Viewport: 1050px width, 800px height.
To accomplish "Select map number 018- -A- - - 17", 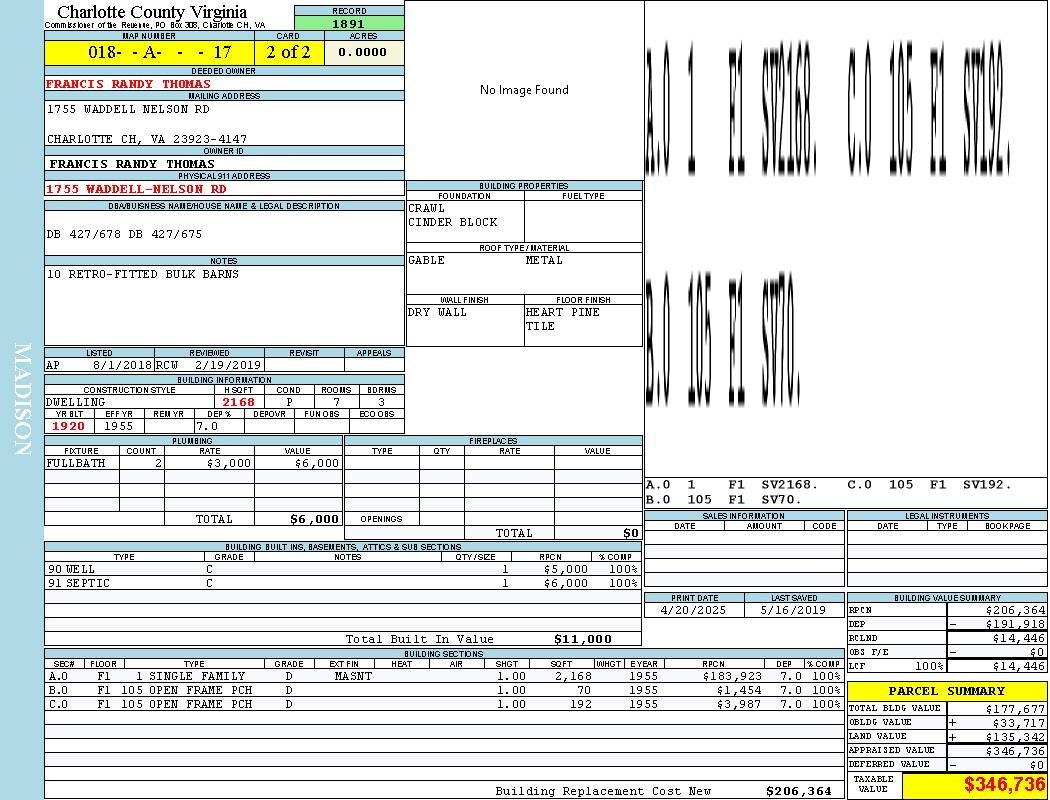I will point(159,52).
